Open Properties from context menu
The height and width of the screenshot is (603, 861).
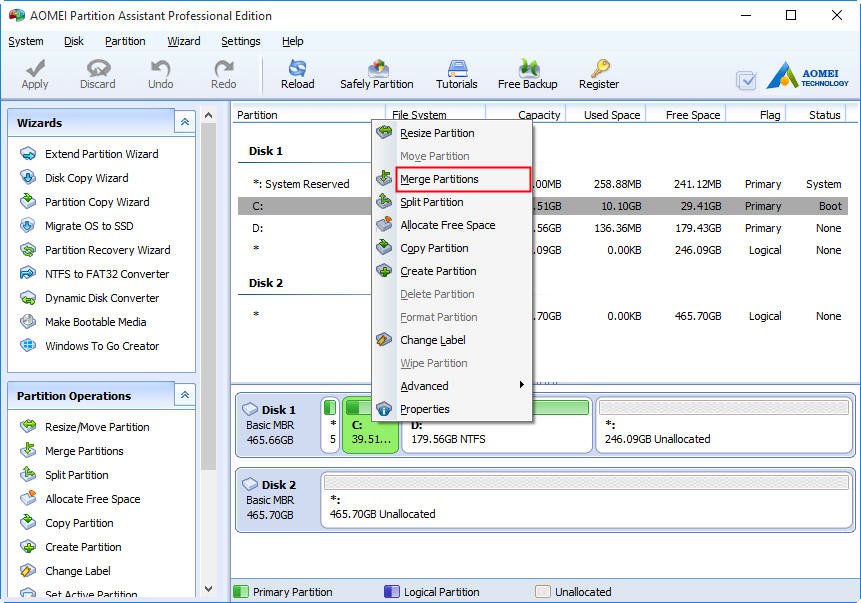point(452,409)
